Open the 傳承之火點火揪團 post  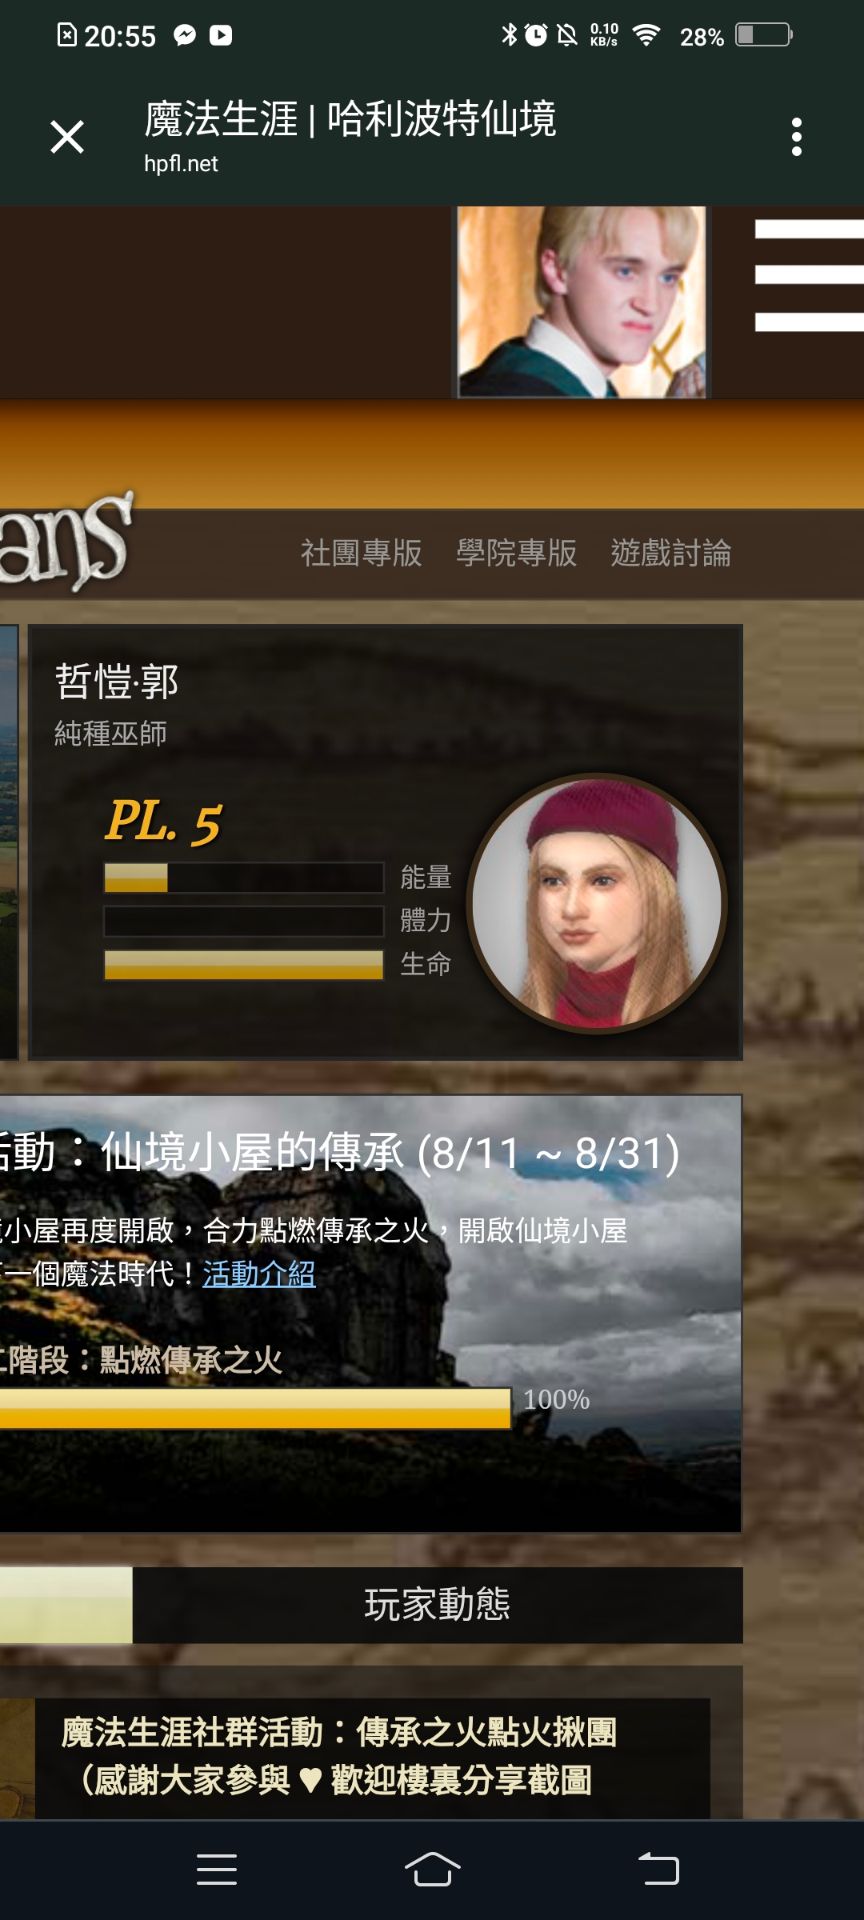339,1756
